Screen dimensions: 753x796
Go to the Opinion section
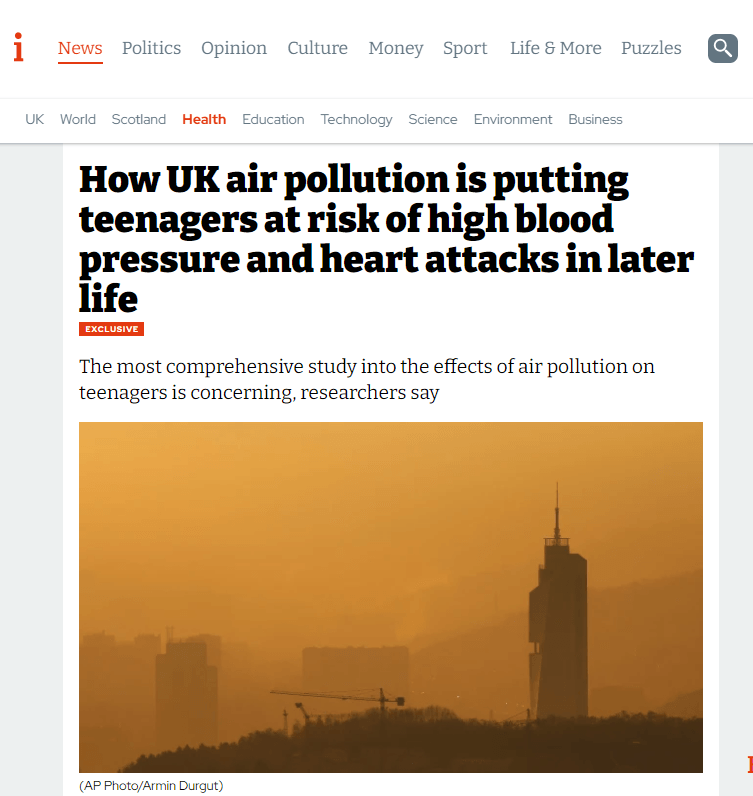click(234, 48)
